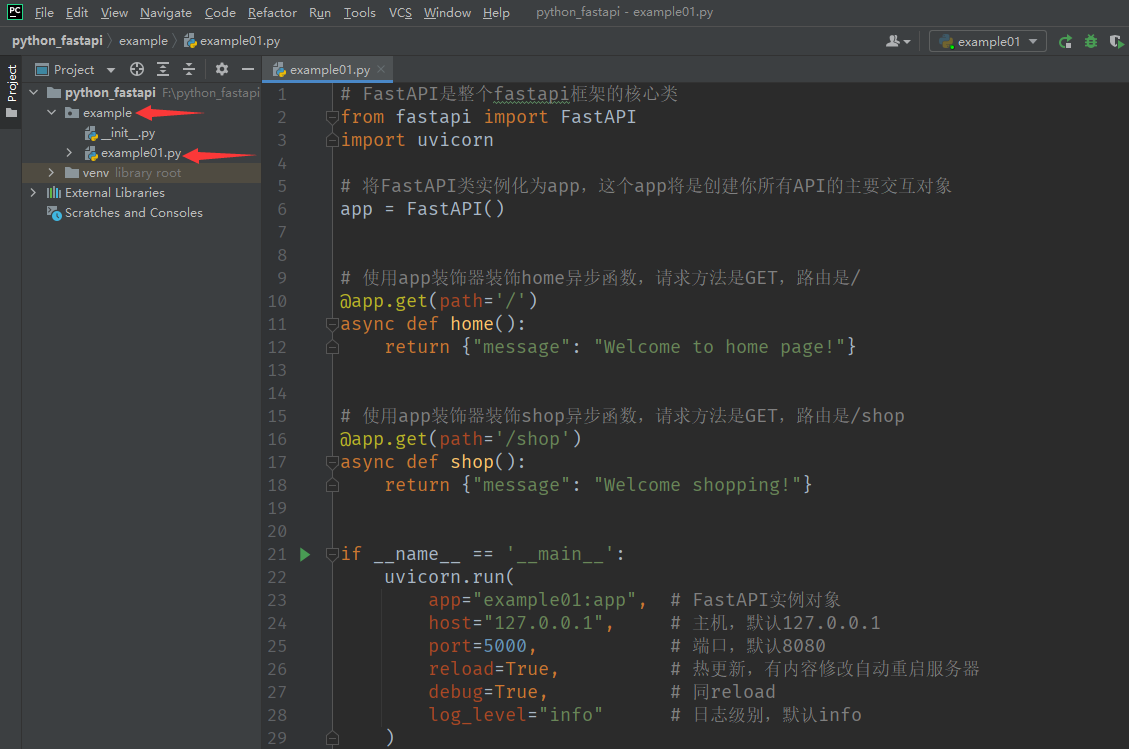Open Project panel gear options
1129x749 pixels.
(222, 70)
